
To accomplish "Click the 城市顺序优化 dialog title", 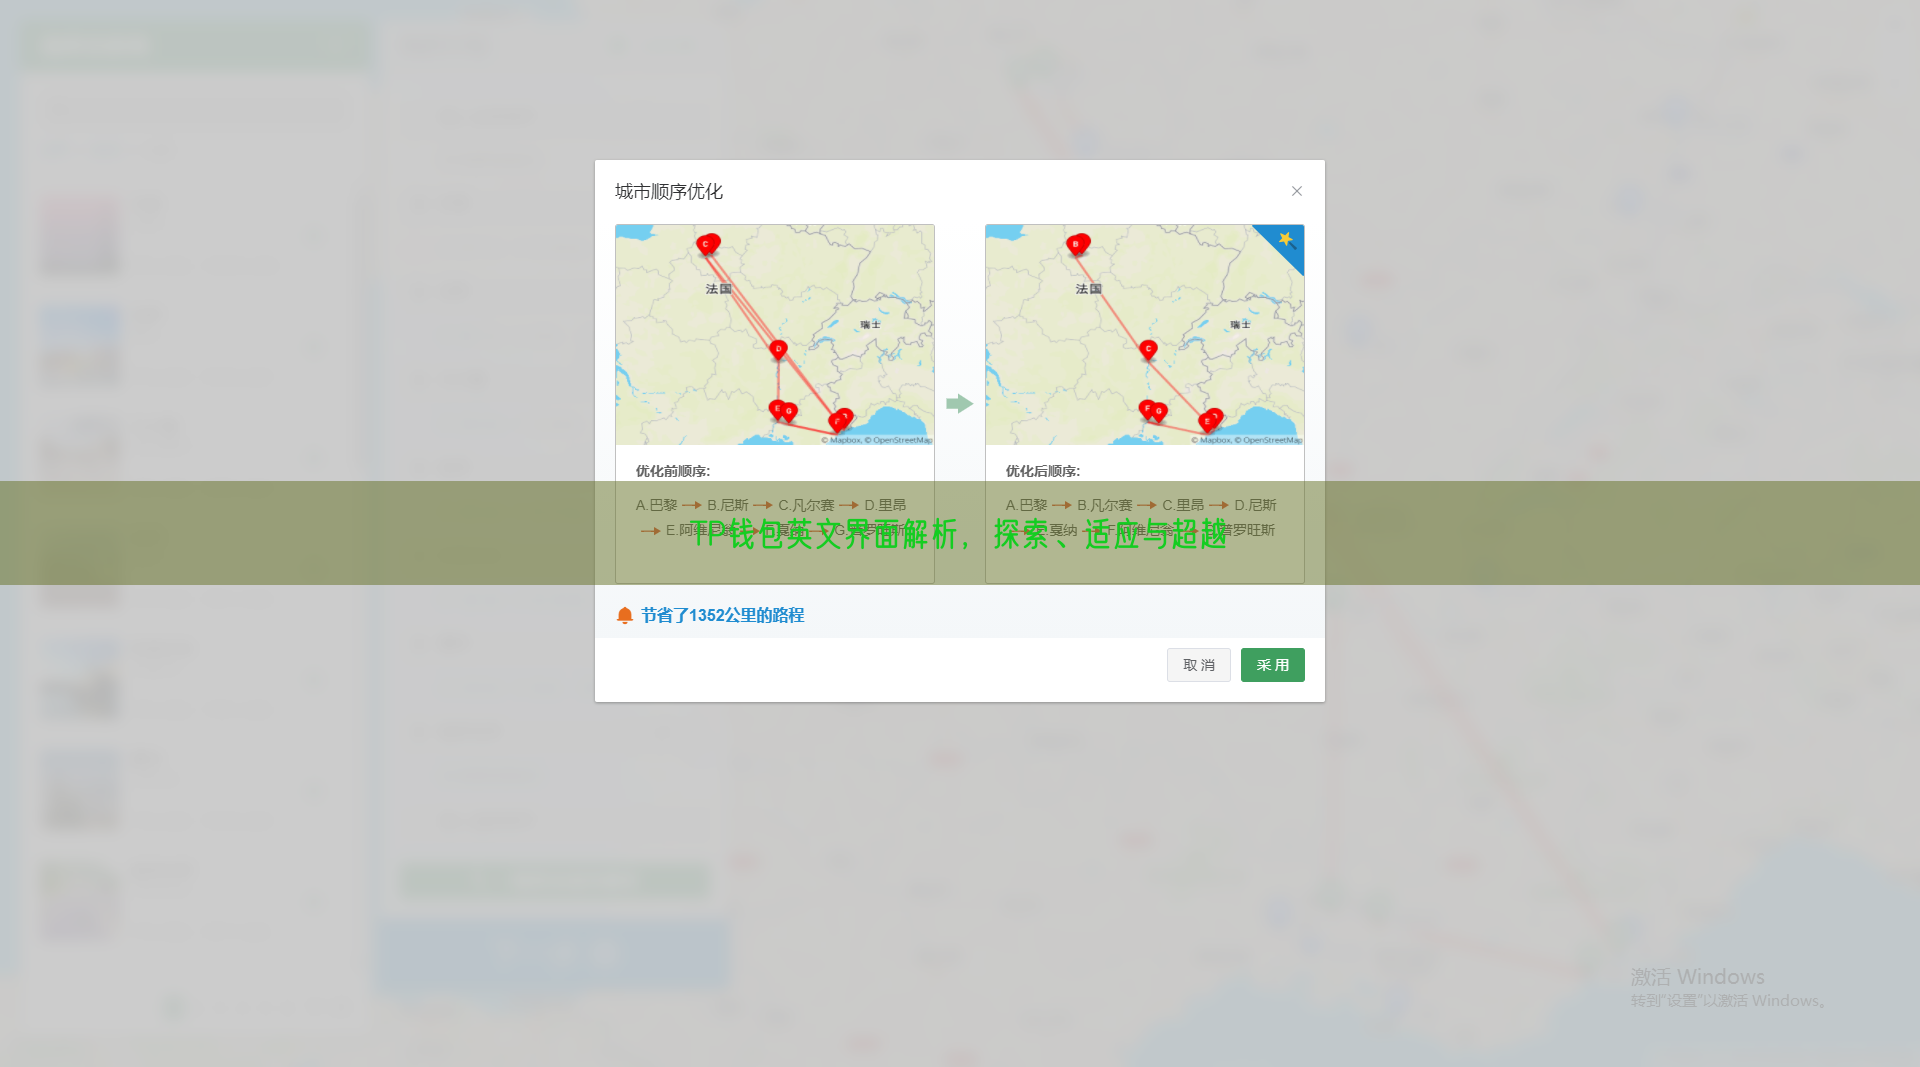I will 669,191.
